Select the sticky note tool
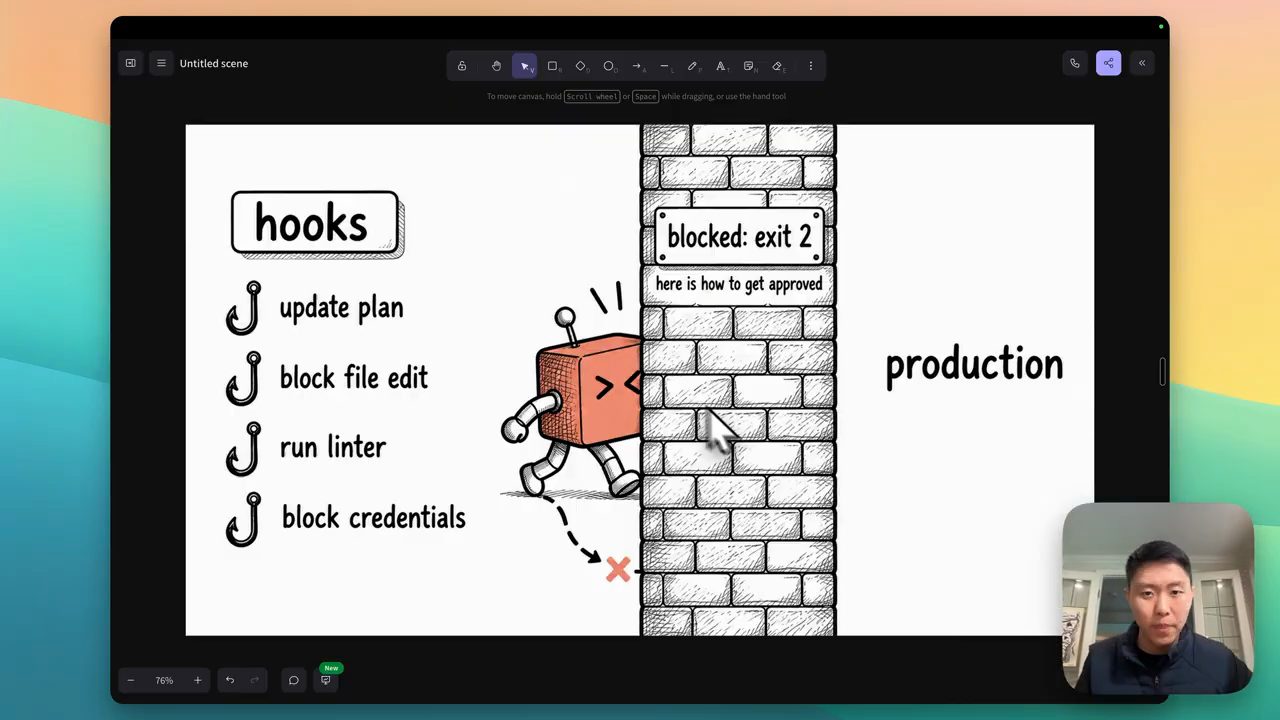The image size is (1280, 720). tap(748, 66)
